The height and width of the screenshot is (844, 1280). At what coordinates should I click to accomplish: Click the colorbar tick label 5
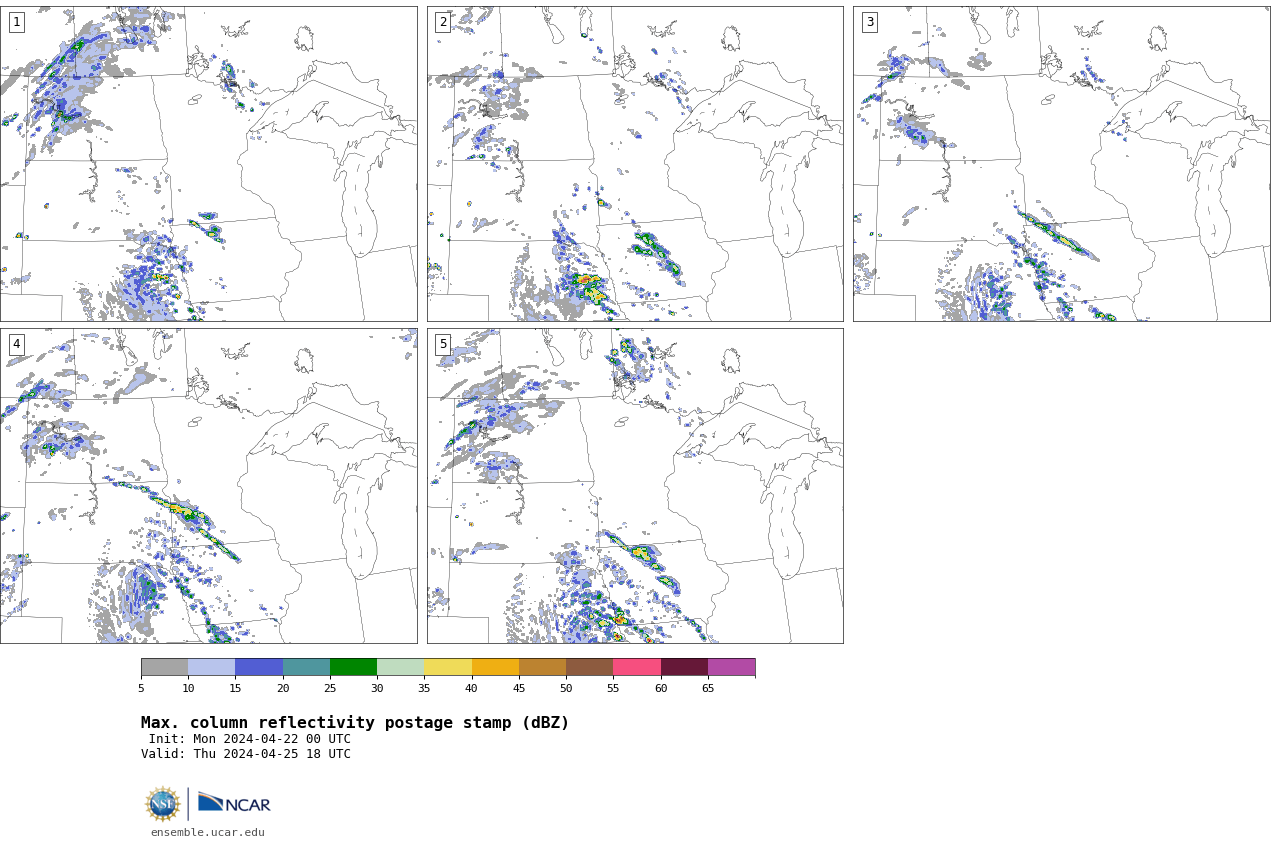coord(141,688)
